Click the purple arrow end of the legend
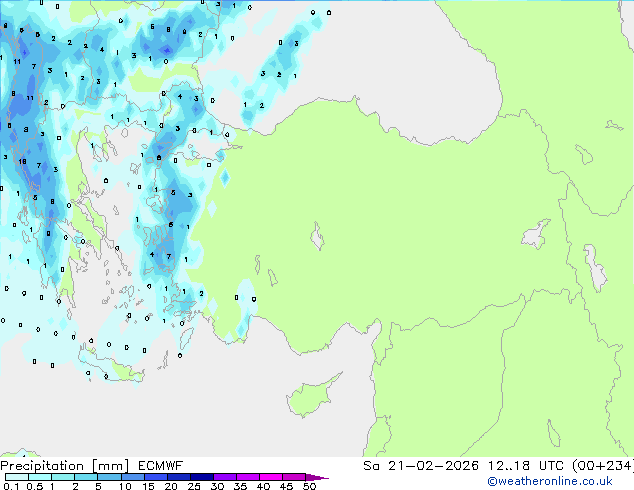This screenshot has width=634, height=490. [317, 477]
